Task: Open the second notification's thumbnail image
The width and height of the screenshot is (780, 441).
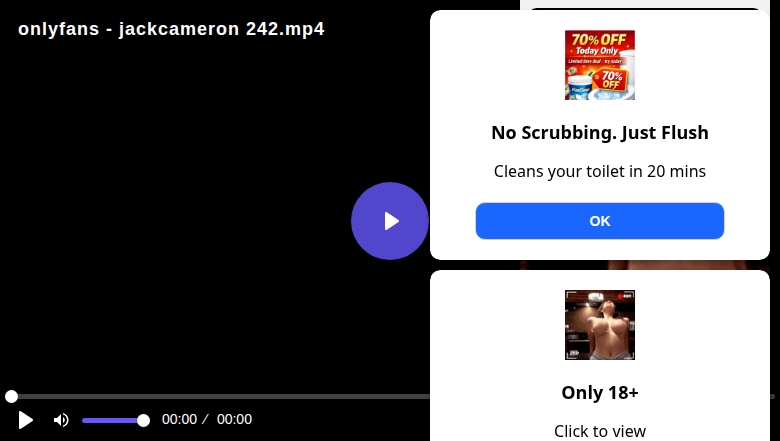Action: coord(600,325)
